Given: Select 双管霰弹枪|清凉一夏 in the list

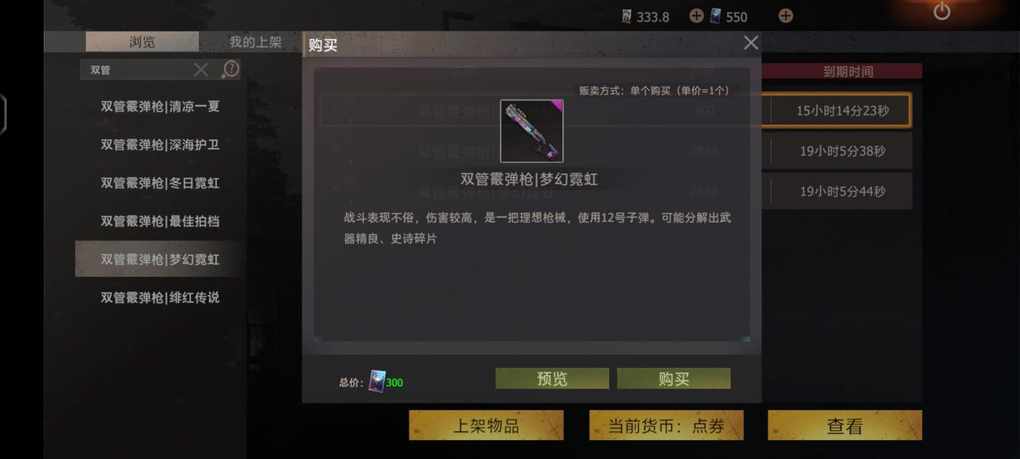Looking at the screenshot, I should click(x=160, y=107).
